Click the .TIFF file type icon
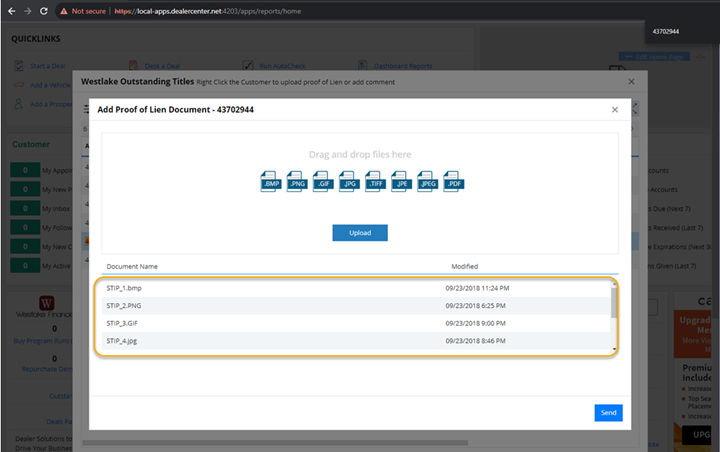 [x=375, y=181]
